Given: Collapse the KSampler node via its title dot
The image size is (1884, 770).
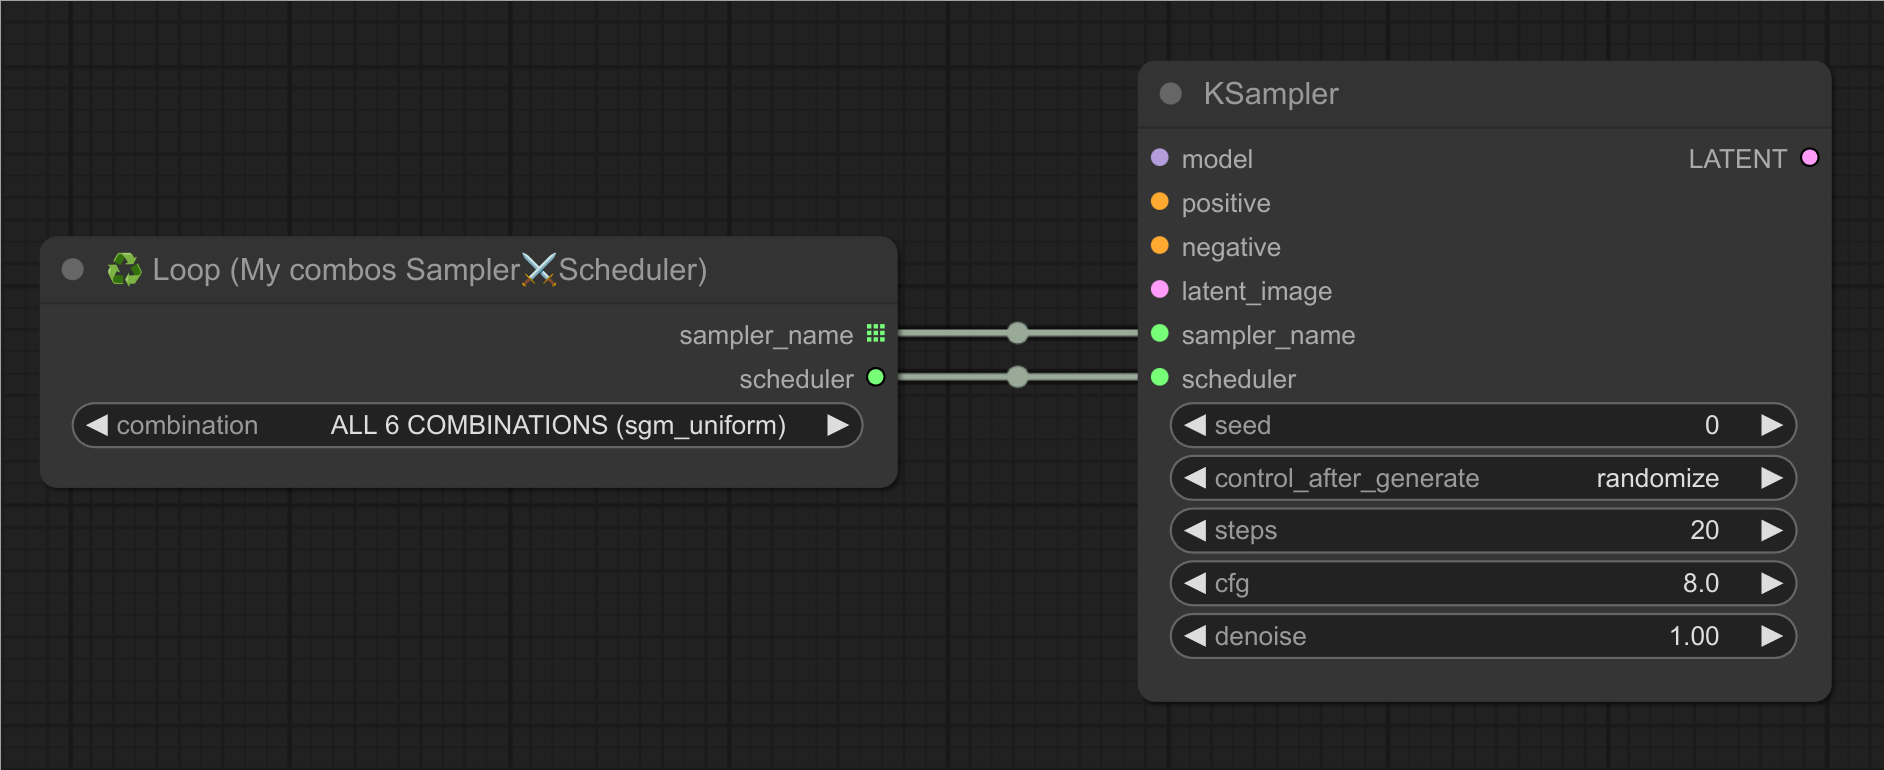Looking at the screenshot, I should [x=1170, y=94].
